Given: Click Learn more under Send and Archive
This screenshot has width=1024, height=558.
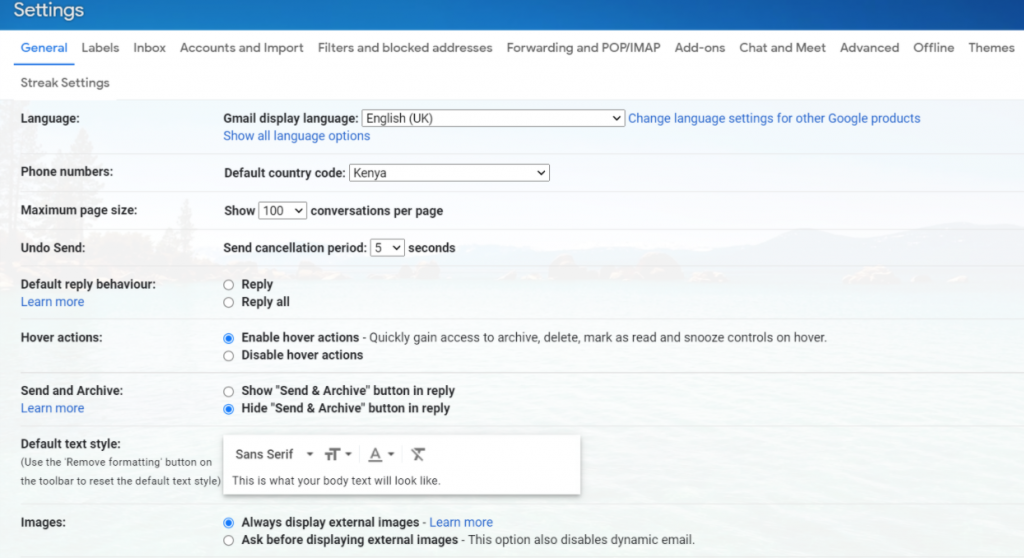Looking at the screenshot, I should [52, 408].
